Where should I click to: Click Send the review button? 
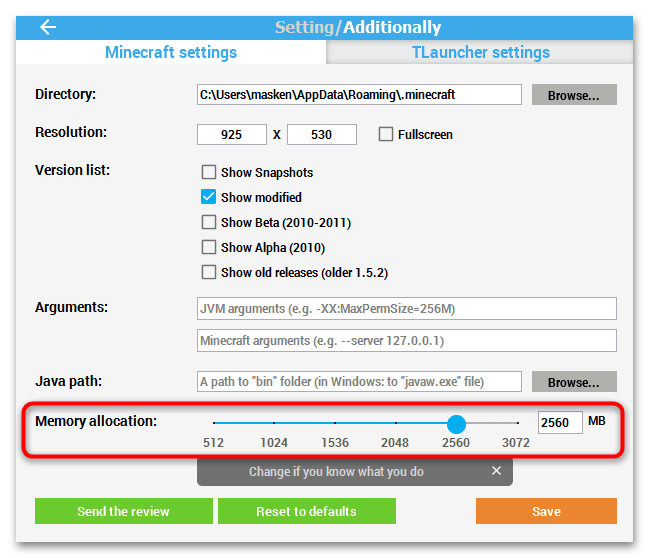[x=124, y=511]
